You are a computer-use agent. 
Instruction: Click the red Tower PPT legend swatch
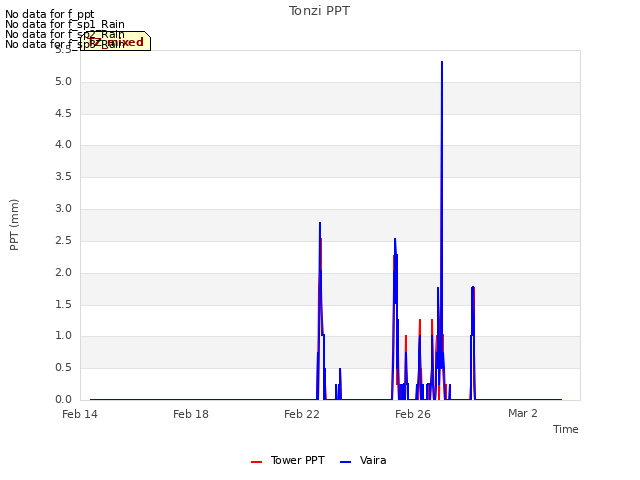pyautogui.click(x=256, y=462)
